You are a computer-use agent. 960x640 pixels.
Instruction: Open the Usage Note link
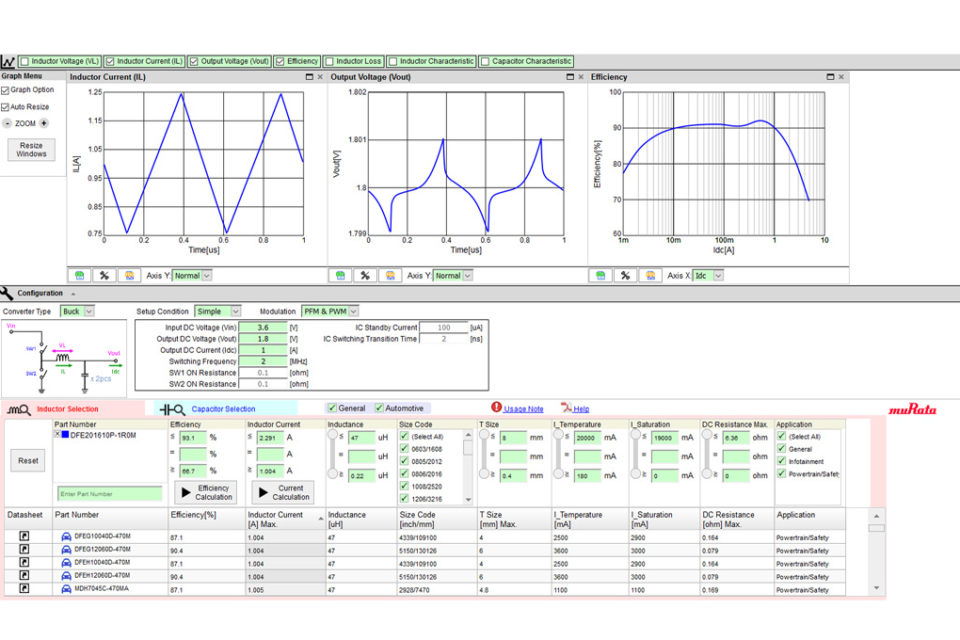point(523,409)
